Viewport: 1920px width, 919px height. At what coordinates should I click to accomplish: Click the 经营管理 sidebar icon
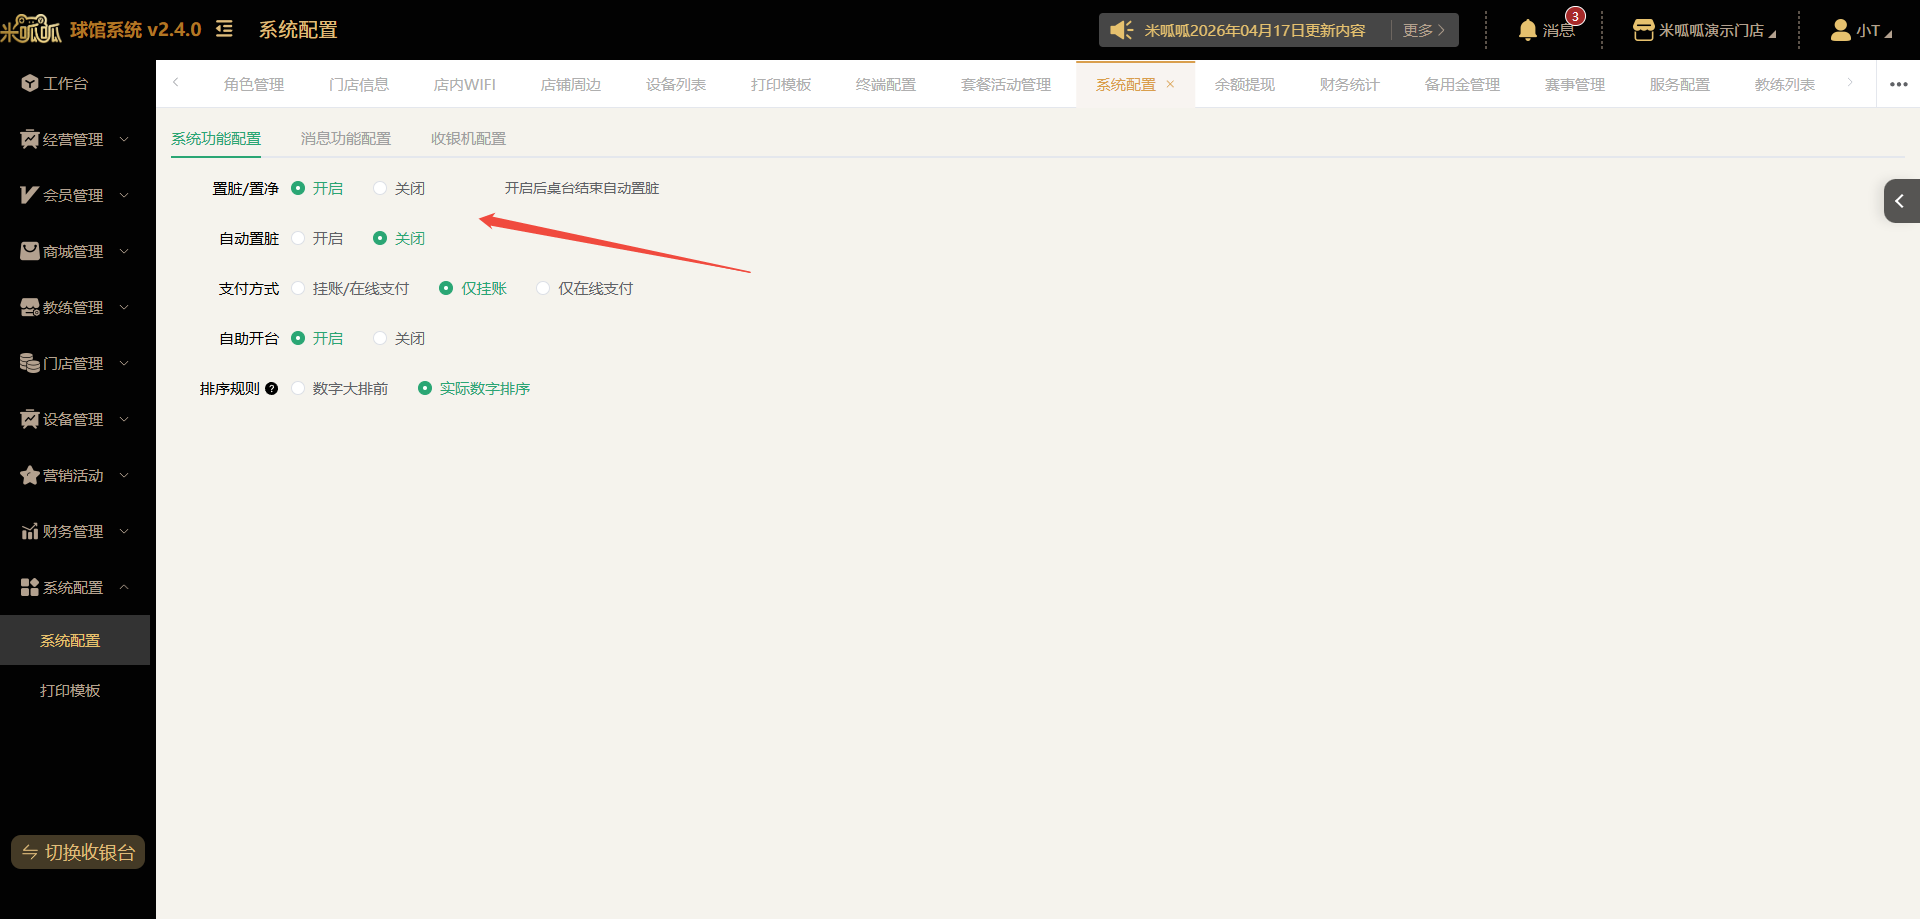point(30,139)
